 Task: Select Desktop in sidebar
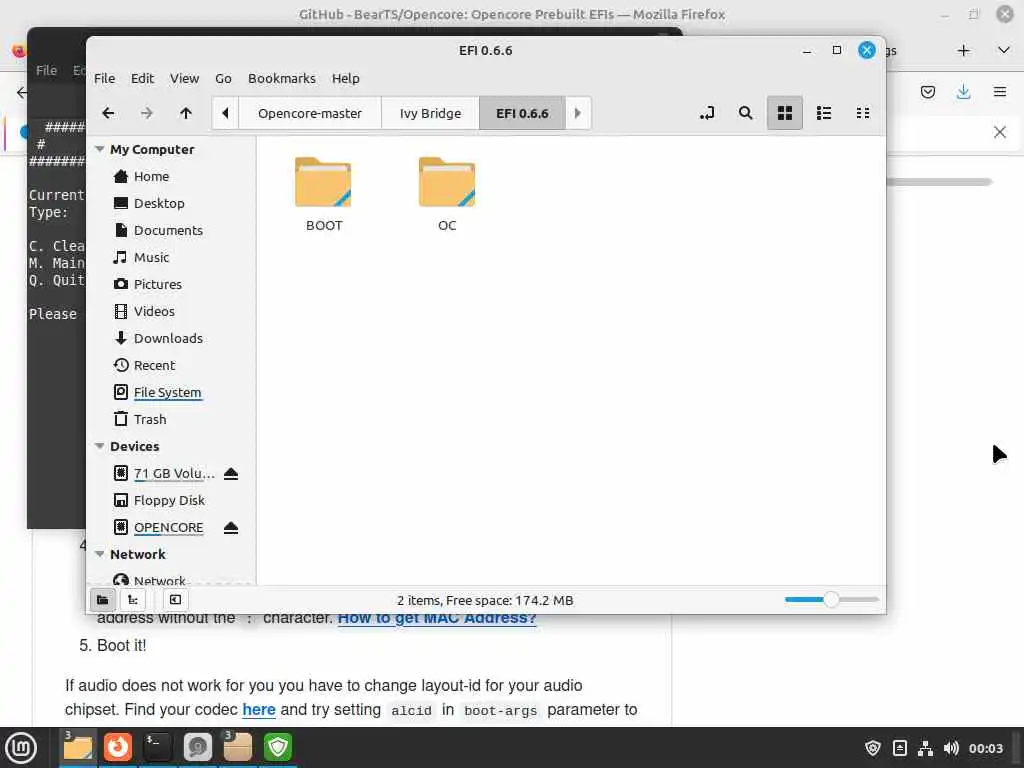point(159,203)
